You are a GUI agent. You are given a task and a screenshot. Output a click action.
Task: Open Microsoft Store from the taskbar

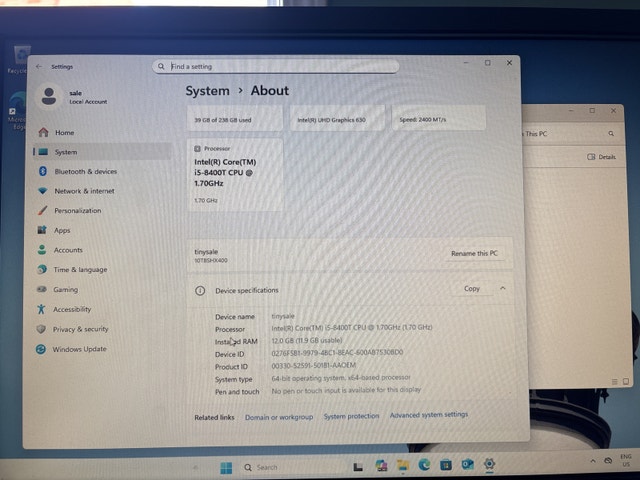tap(446, 464)
